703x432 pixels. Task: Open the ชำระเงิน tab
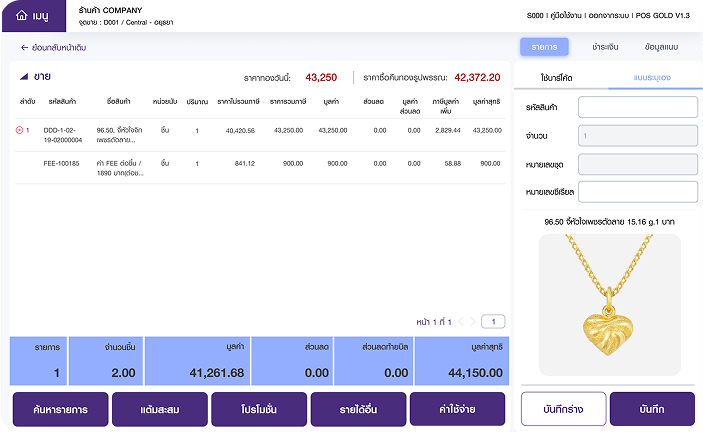click(x=604, y=47)
